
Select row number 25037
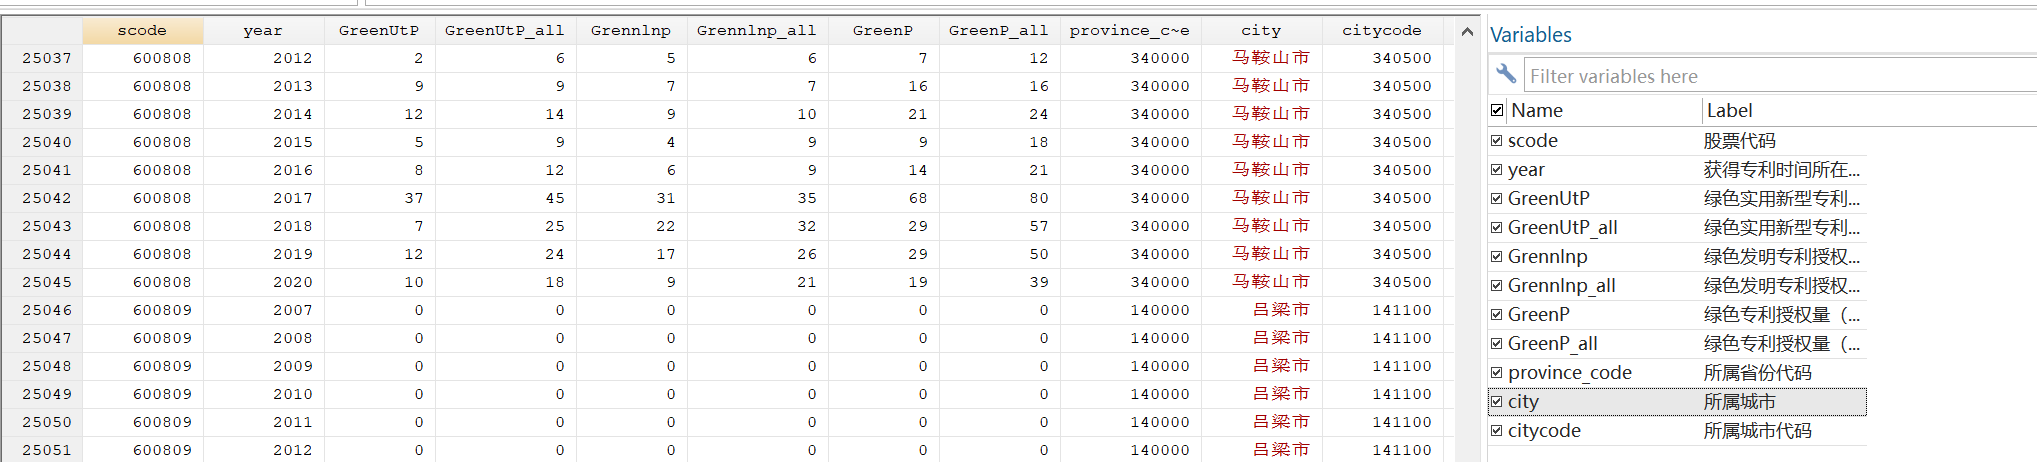point(41,58)
